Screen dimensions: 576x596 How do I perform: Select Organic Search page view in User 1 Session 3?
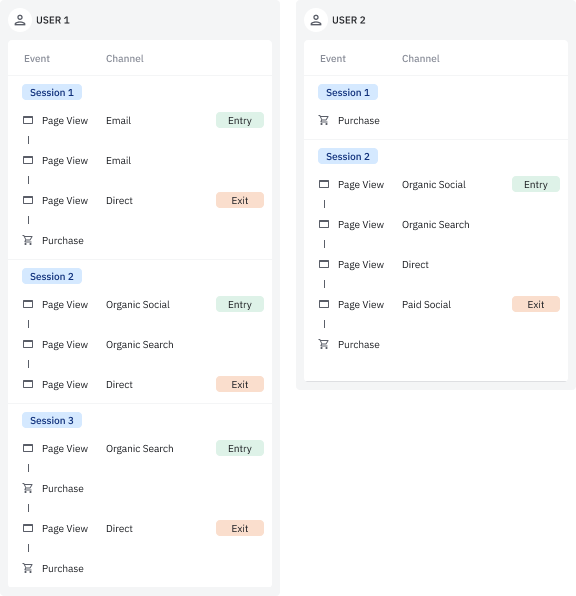(x=140, y=449)
